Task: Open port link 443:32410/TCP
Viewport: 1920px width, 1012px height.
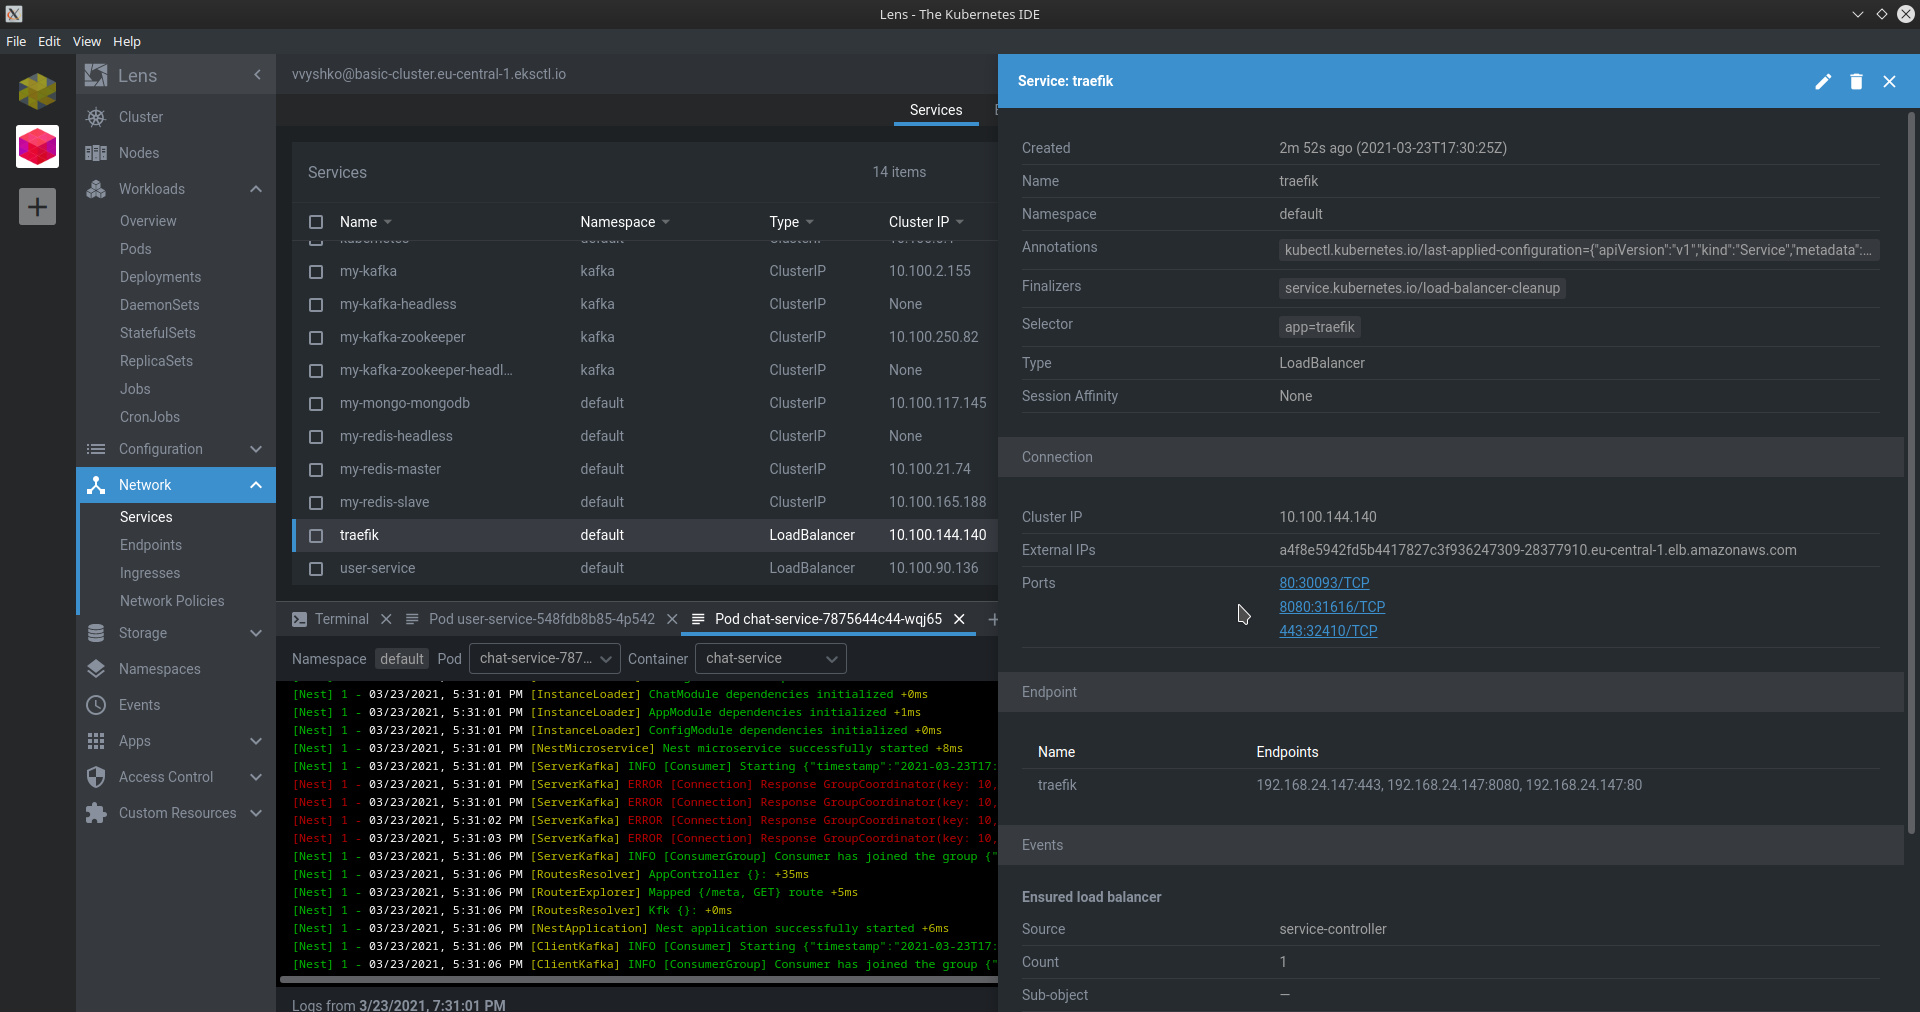Action: point(1328,631)
